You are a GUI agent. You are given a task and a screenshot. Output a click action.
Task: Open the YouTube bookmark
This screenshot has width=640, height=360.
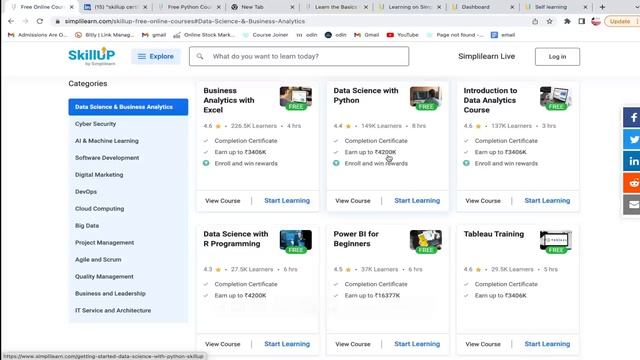(x=402, y=35)
